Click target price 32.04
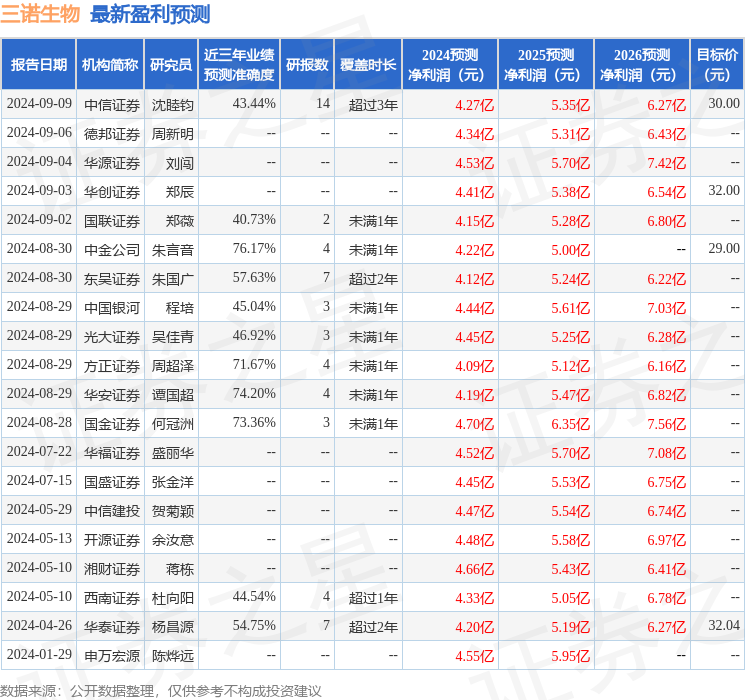The image size is (745, 700). 724,625
